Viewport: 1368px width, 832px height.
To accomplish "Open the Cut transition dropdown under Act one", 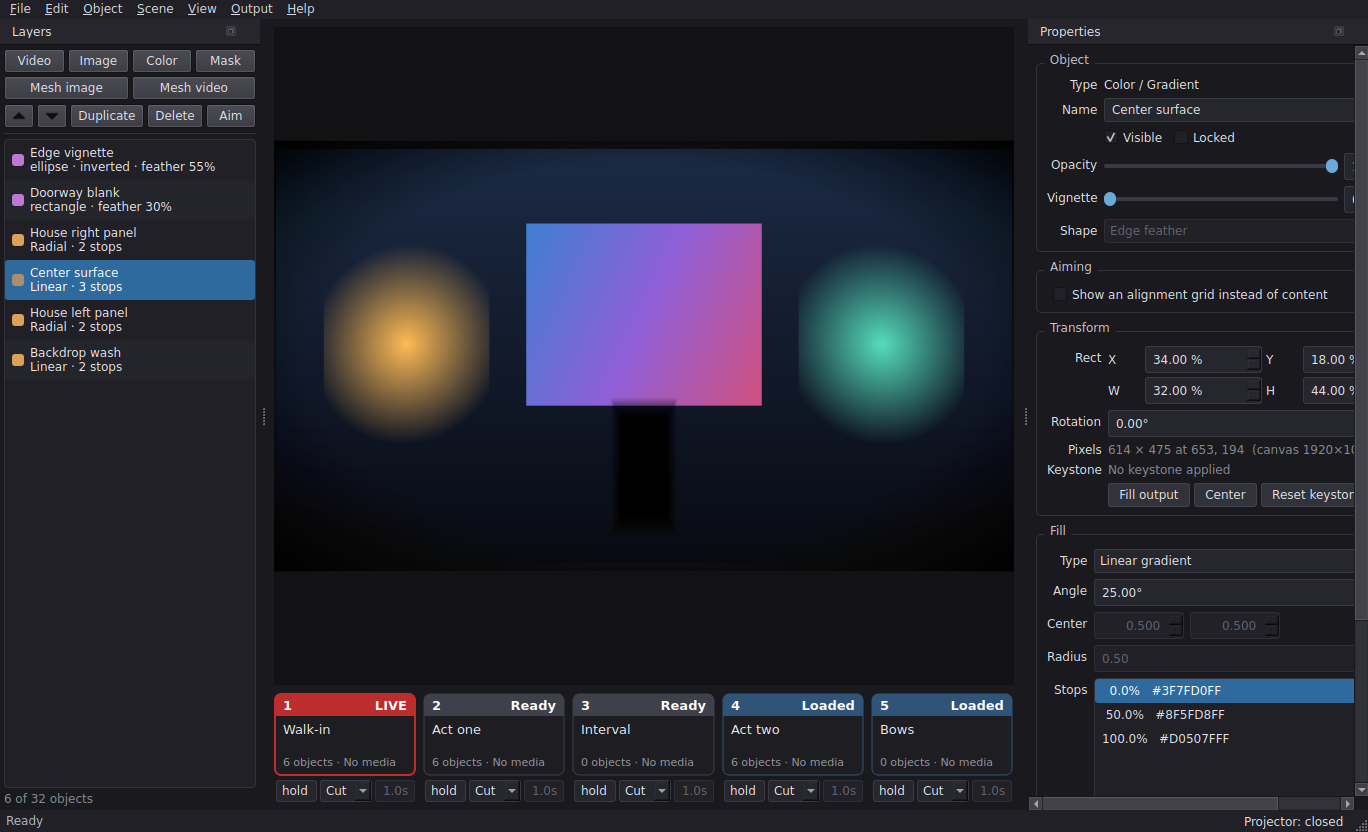I will [494, 790].
